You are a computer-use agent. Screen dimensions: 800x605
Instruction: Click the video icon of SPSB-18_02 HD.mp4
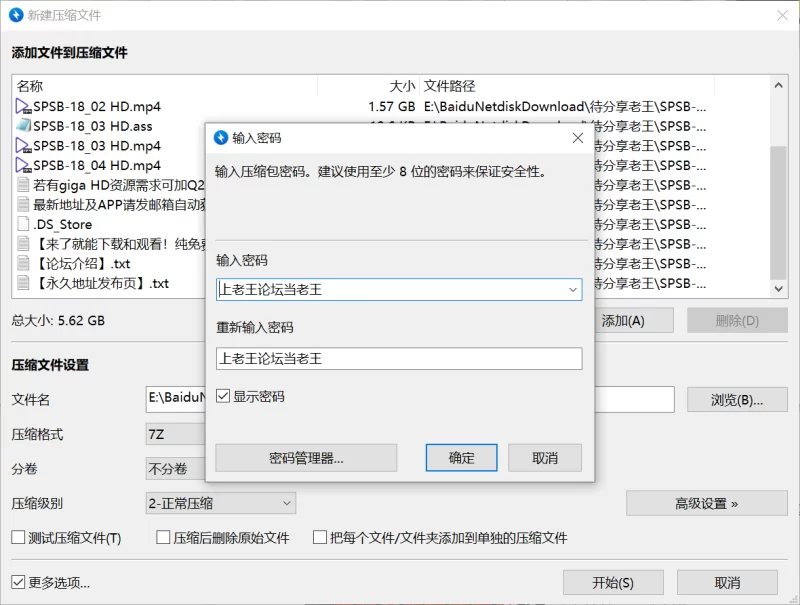pyautogui.click(x=23, y=106)
